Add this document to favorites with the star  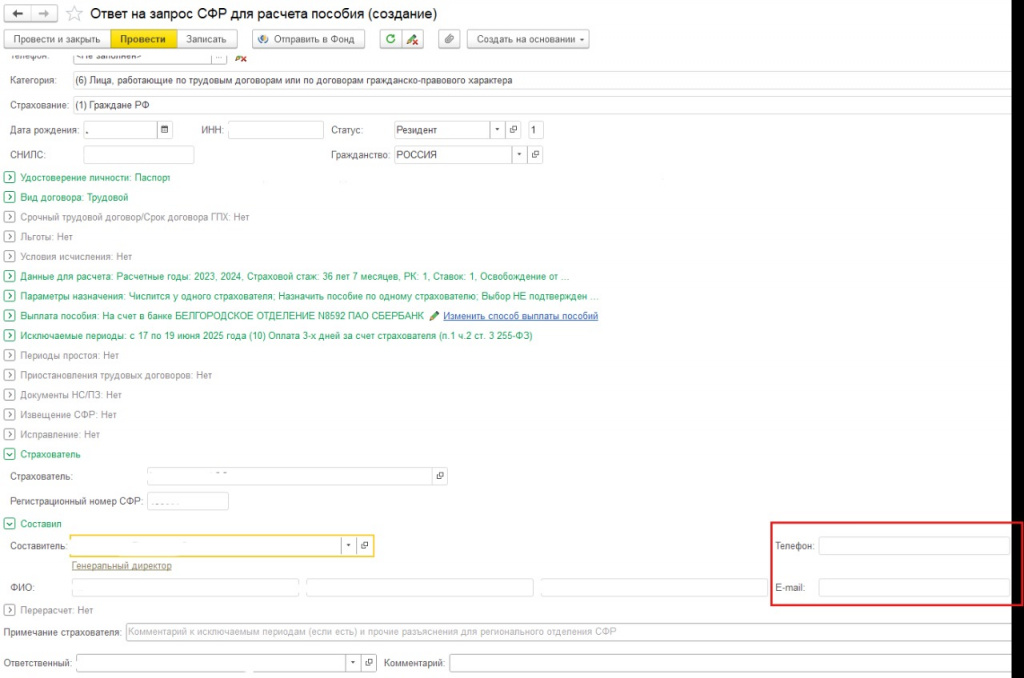pos(74,14)
